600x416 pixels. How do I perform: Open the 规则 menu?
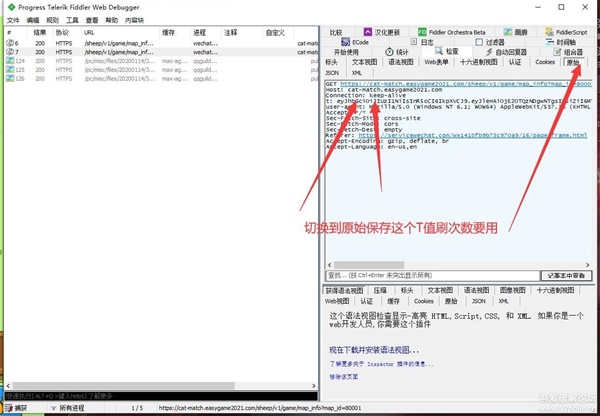tap(52, 20)
